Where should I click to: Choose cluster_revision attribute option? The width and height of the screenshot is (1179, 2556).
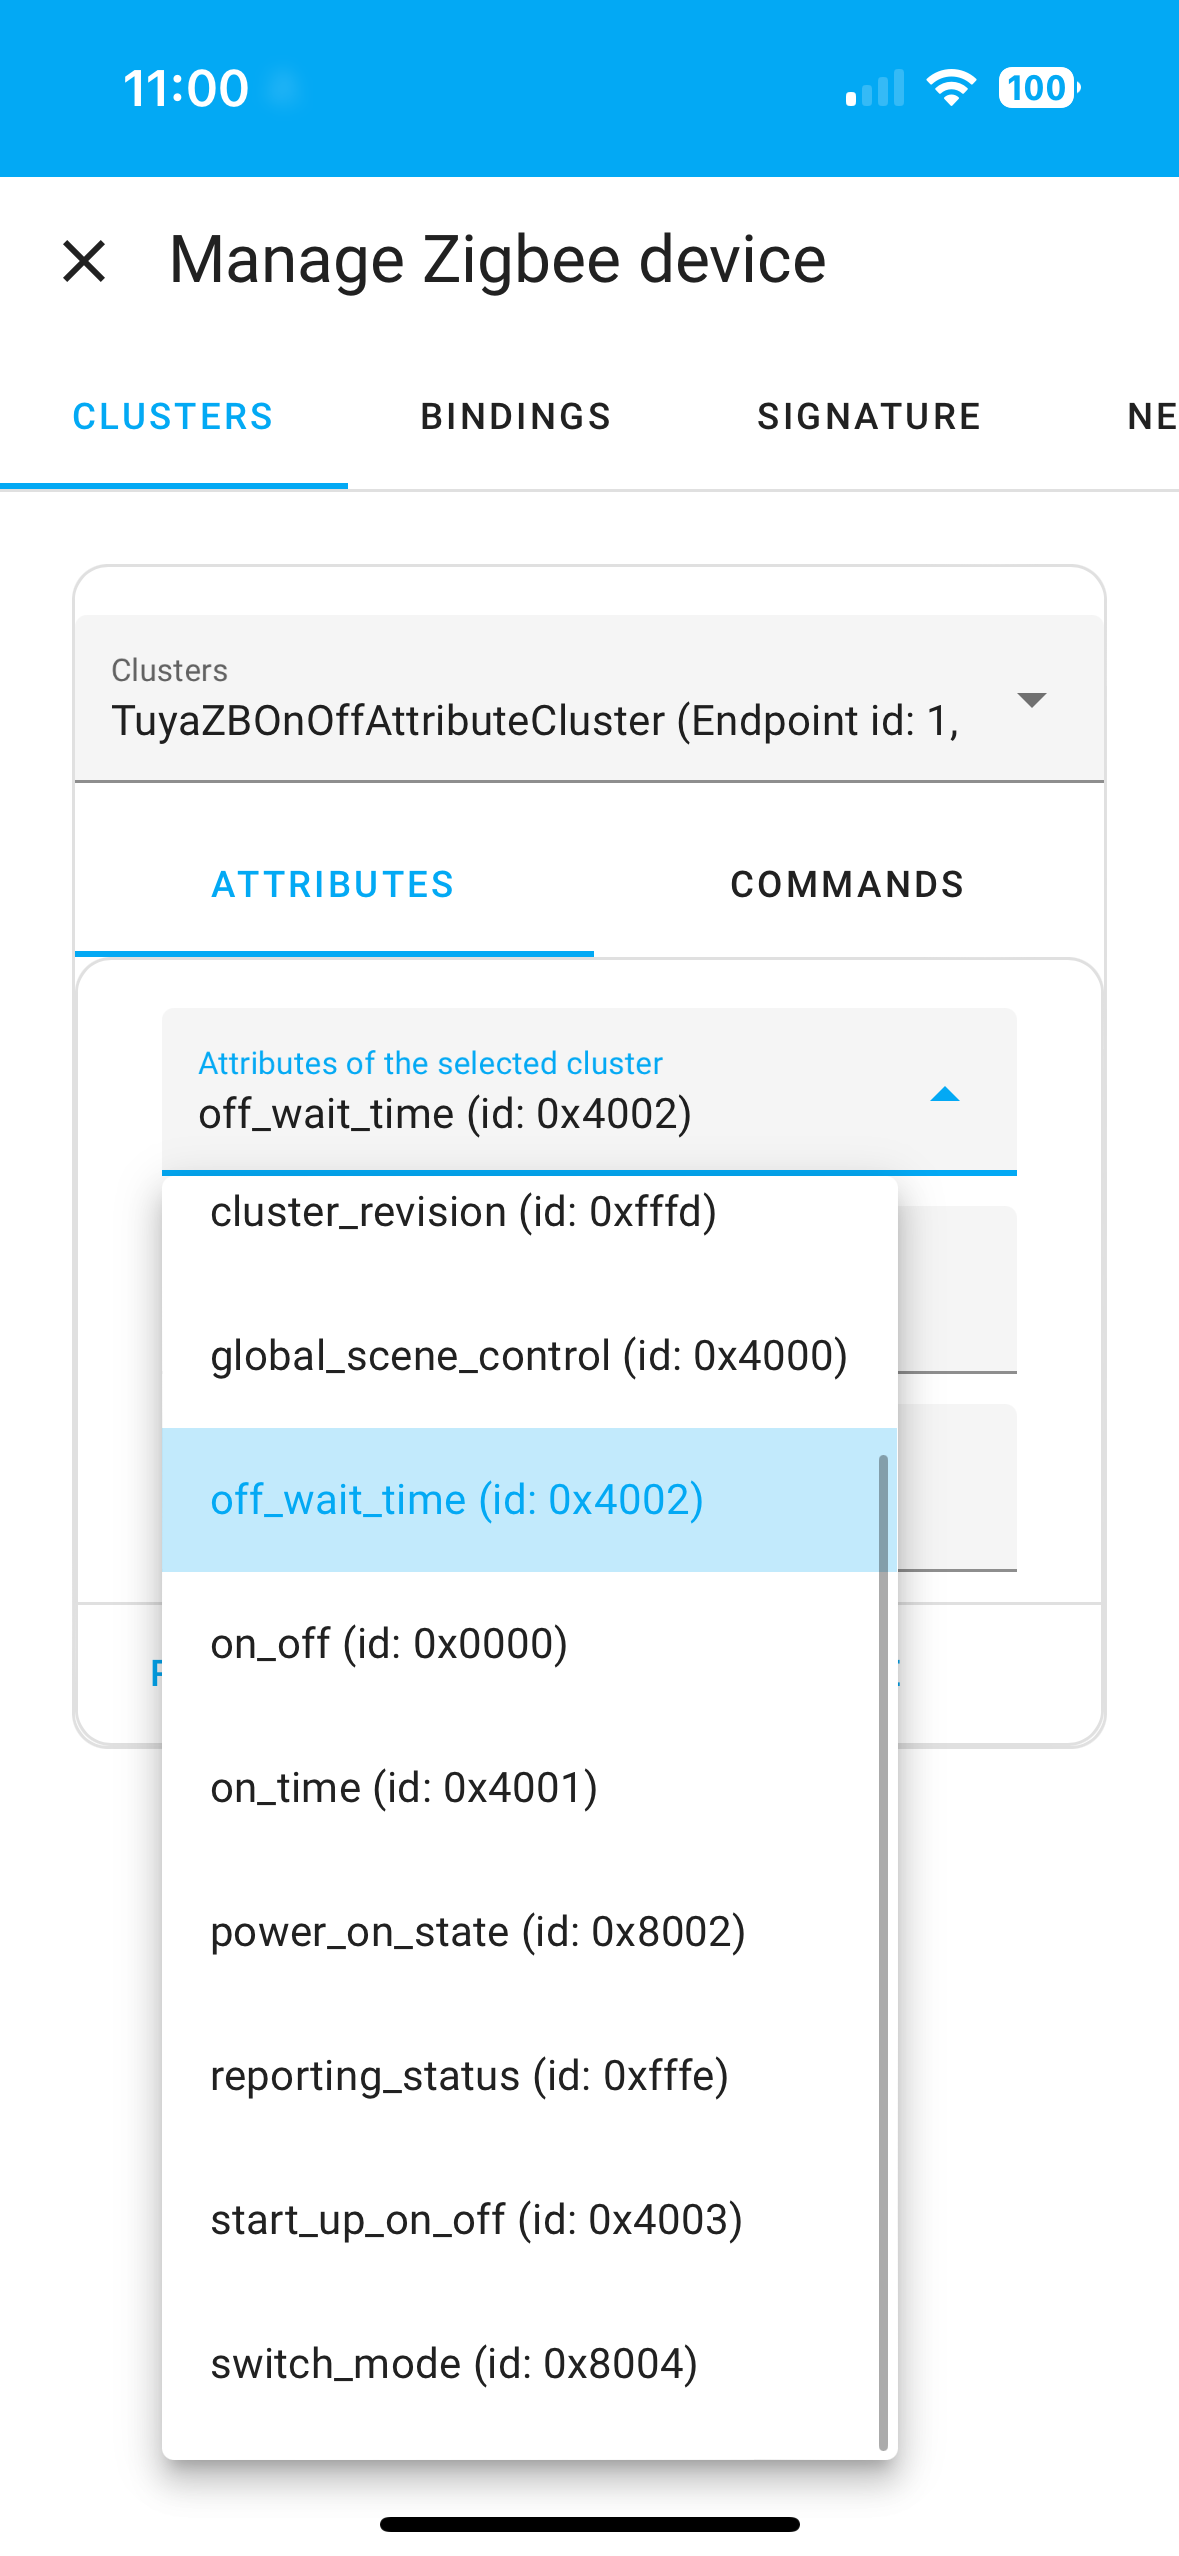[x=464, y=1213]
